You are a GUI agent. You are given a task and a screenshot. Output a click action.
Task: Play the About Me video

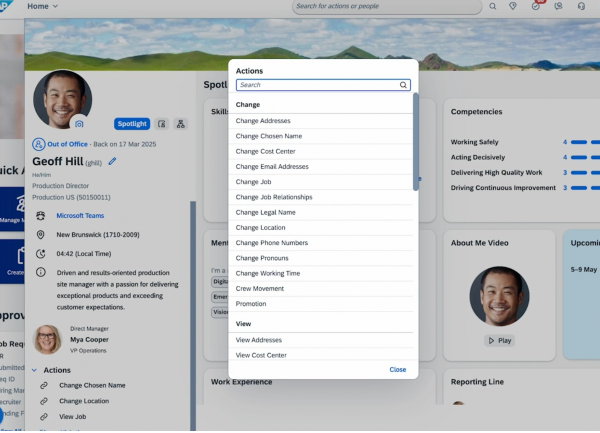point(499,340)
